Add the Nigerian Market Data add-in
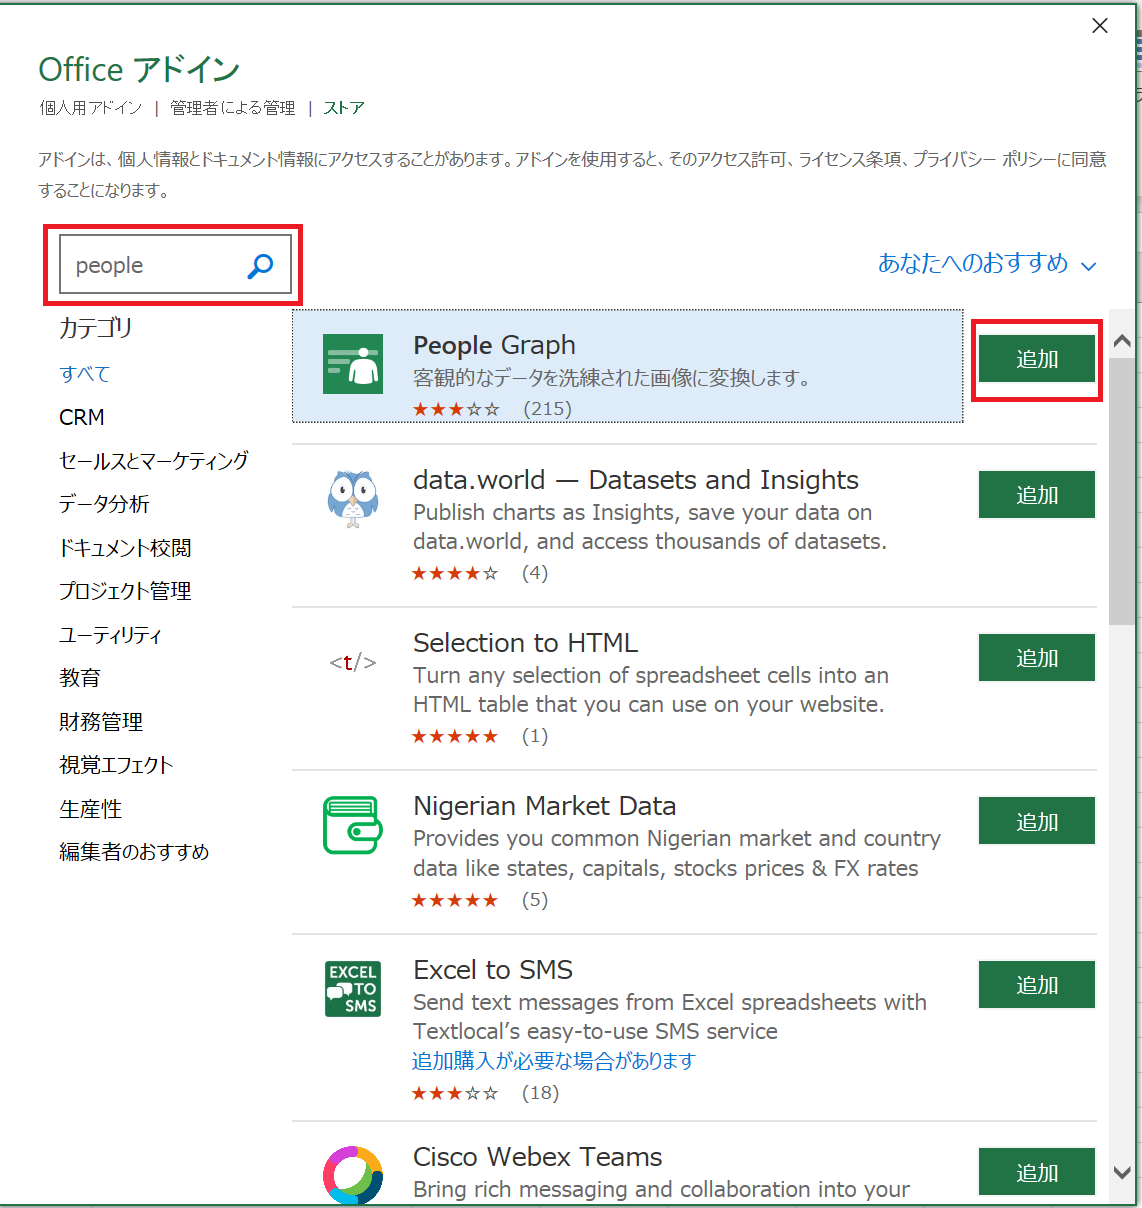This screenshot has height=1208, width=1142. click(1037, 821)
